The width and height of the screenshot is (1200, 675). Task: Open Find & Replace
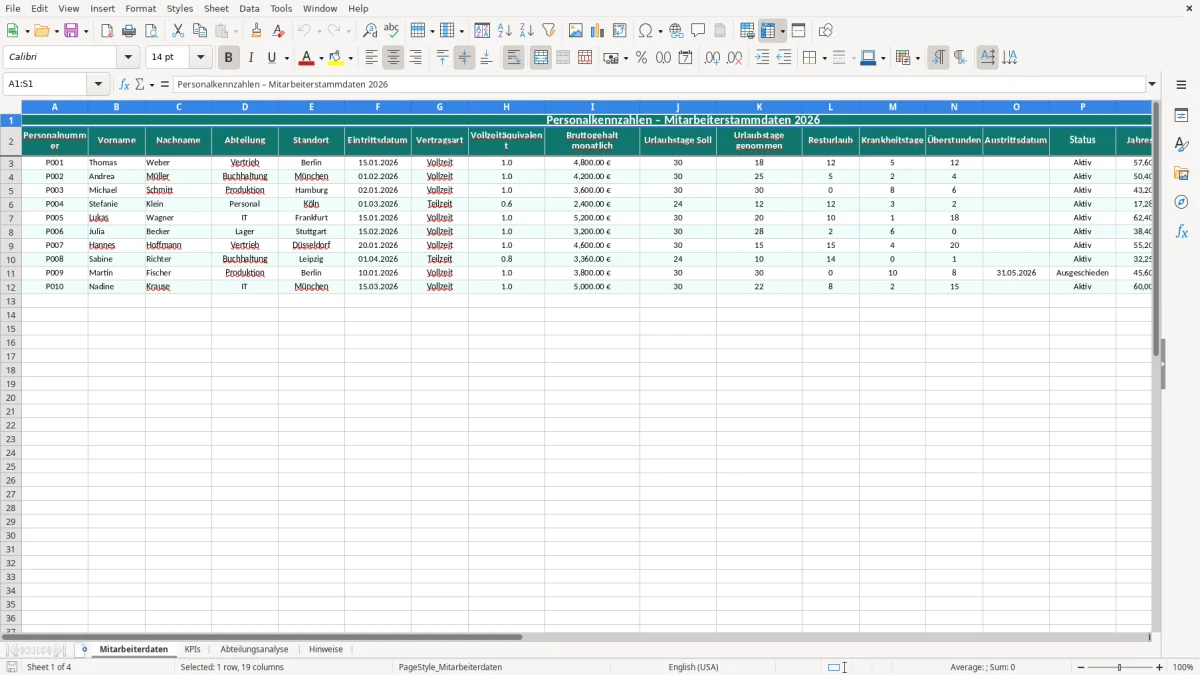pyautogui.click(x=370, y=31)
